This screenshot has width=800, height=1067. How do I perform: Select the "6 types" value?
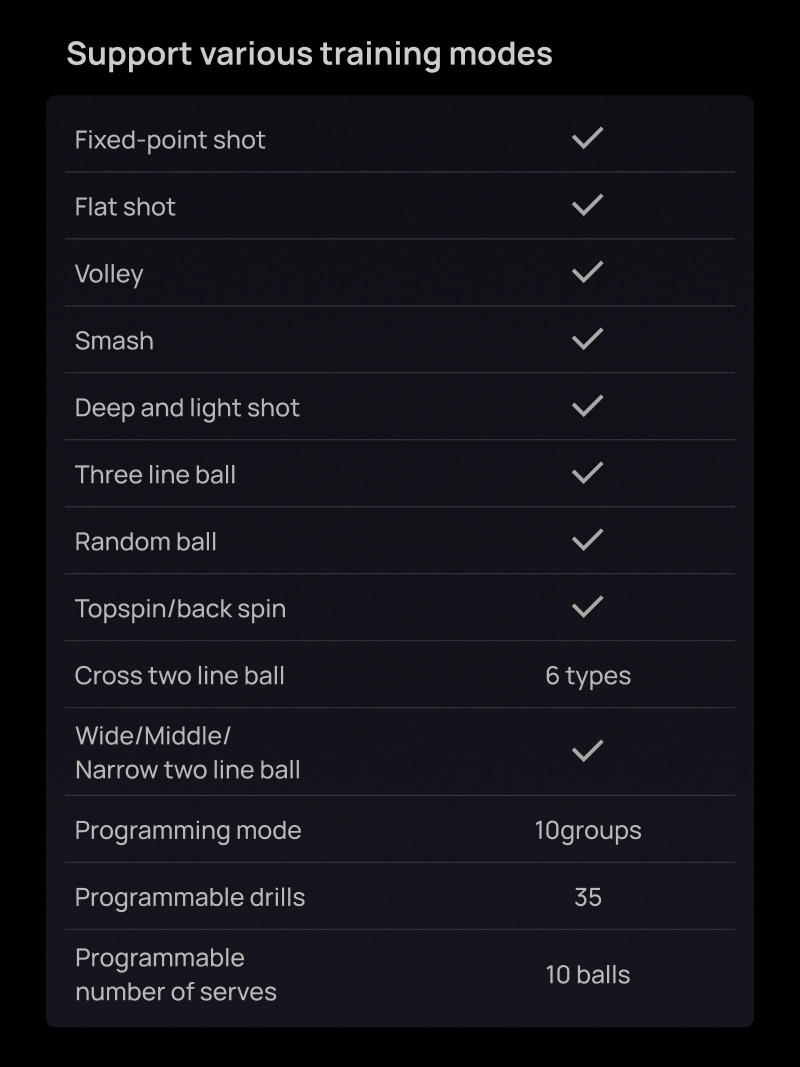(x=588, y=675)
